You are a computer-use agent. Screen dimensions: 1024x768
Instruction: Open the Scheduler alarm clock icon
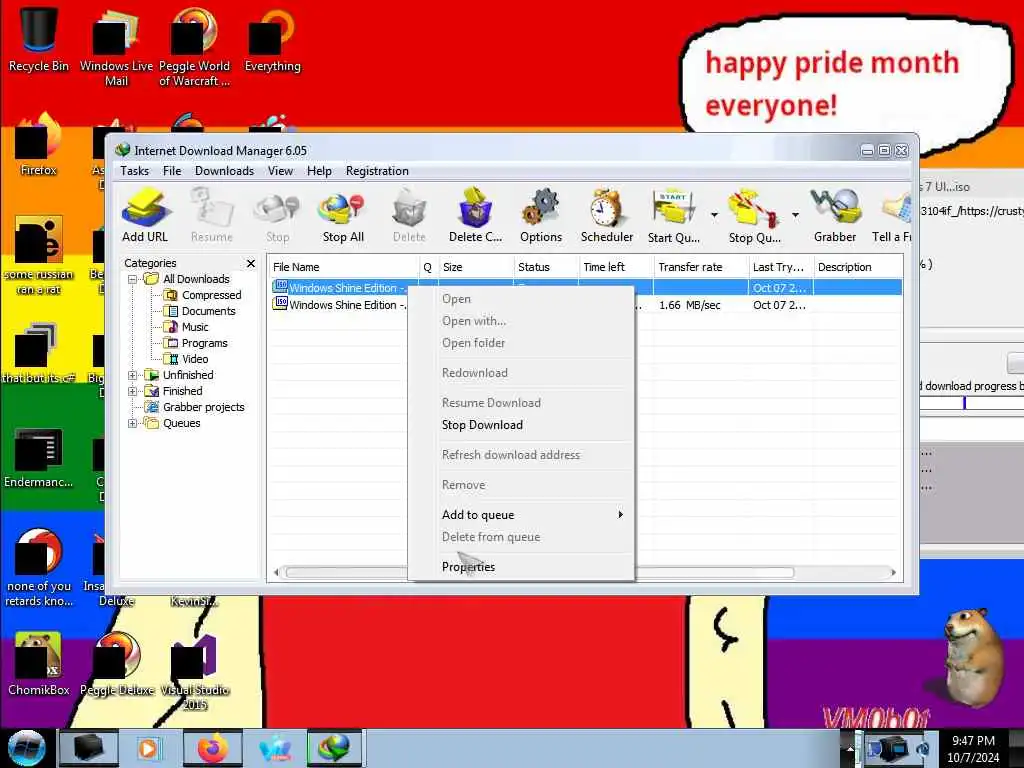607,216
